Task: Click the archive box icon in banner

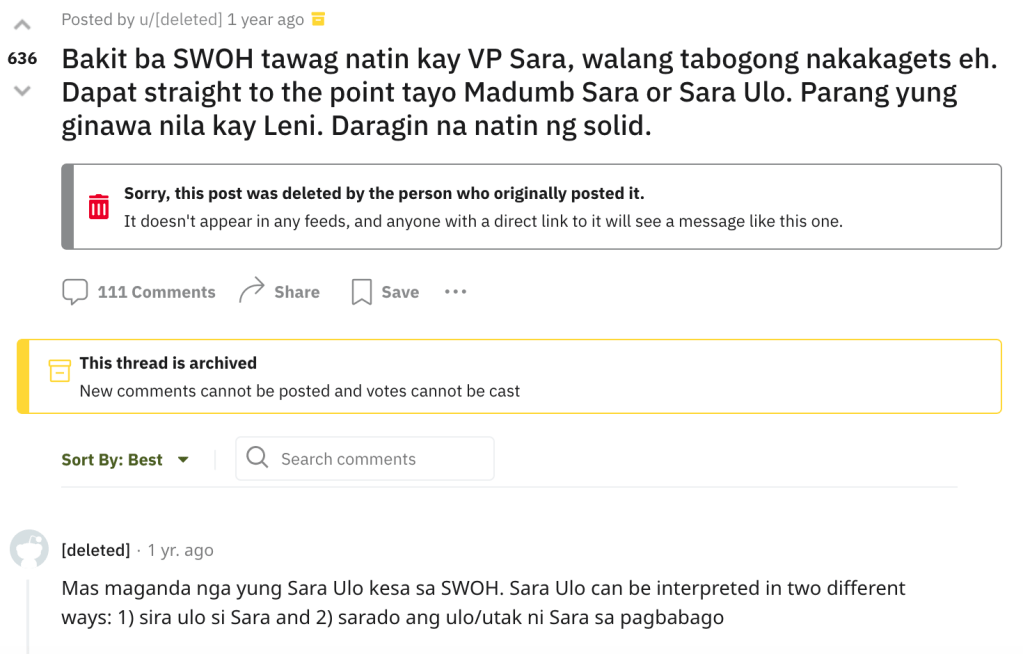Action: (x=60, y=370)
